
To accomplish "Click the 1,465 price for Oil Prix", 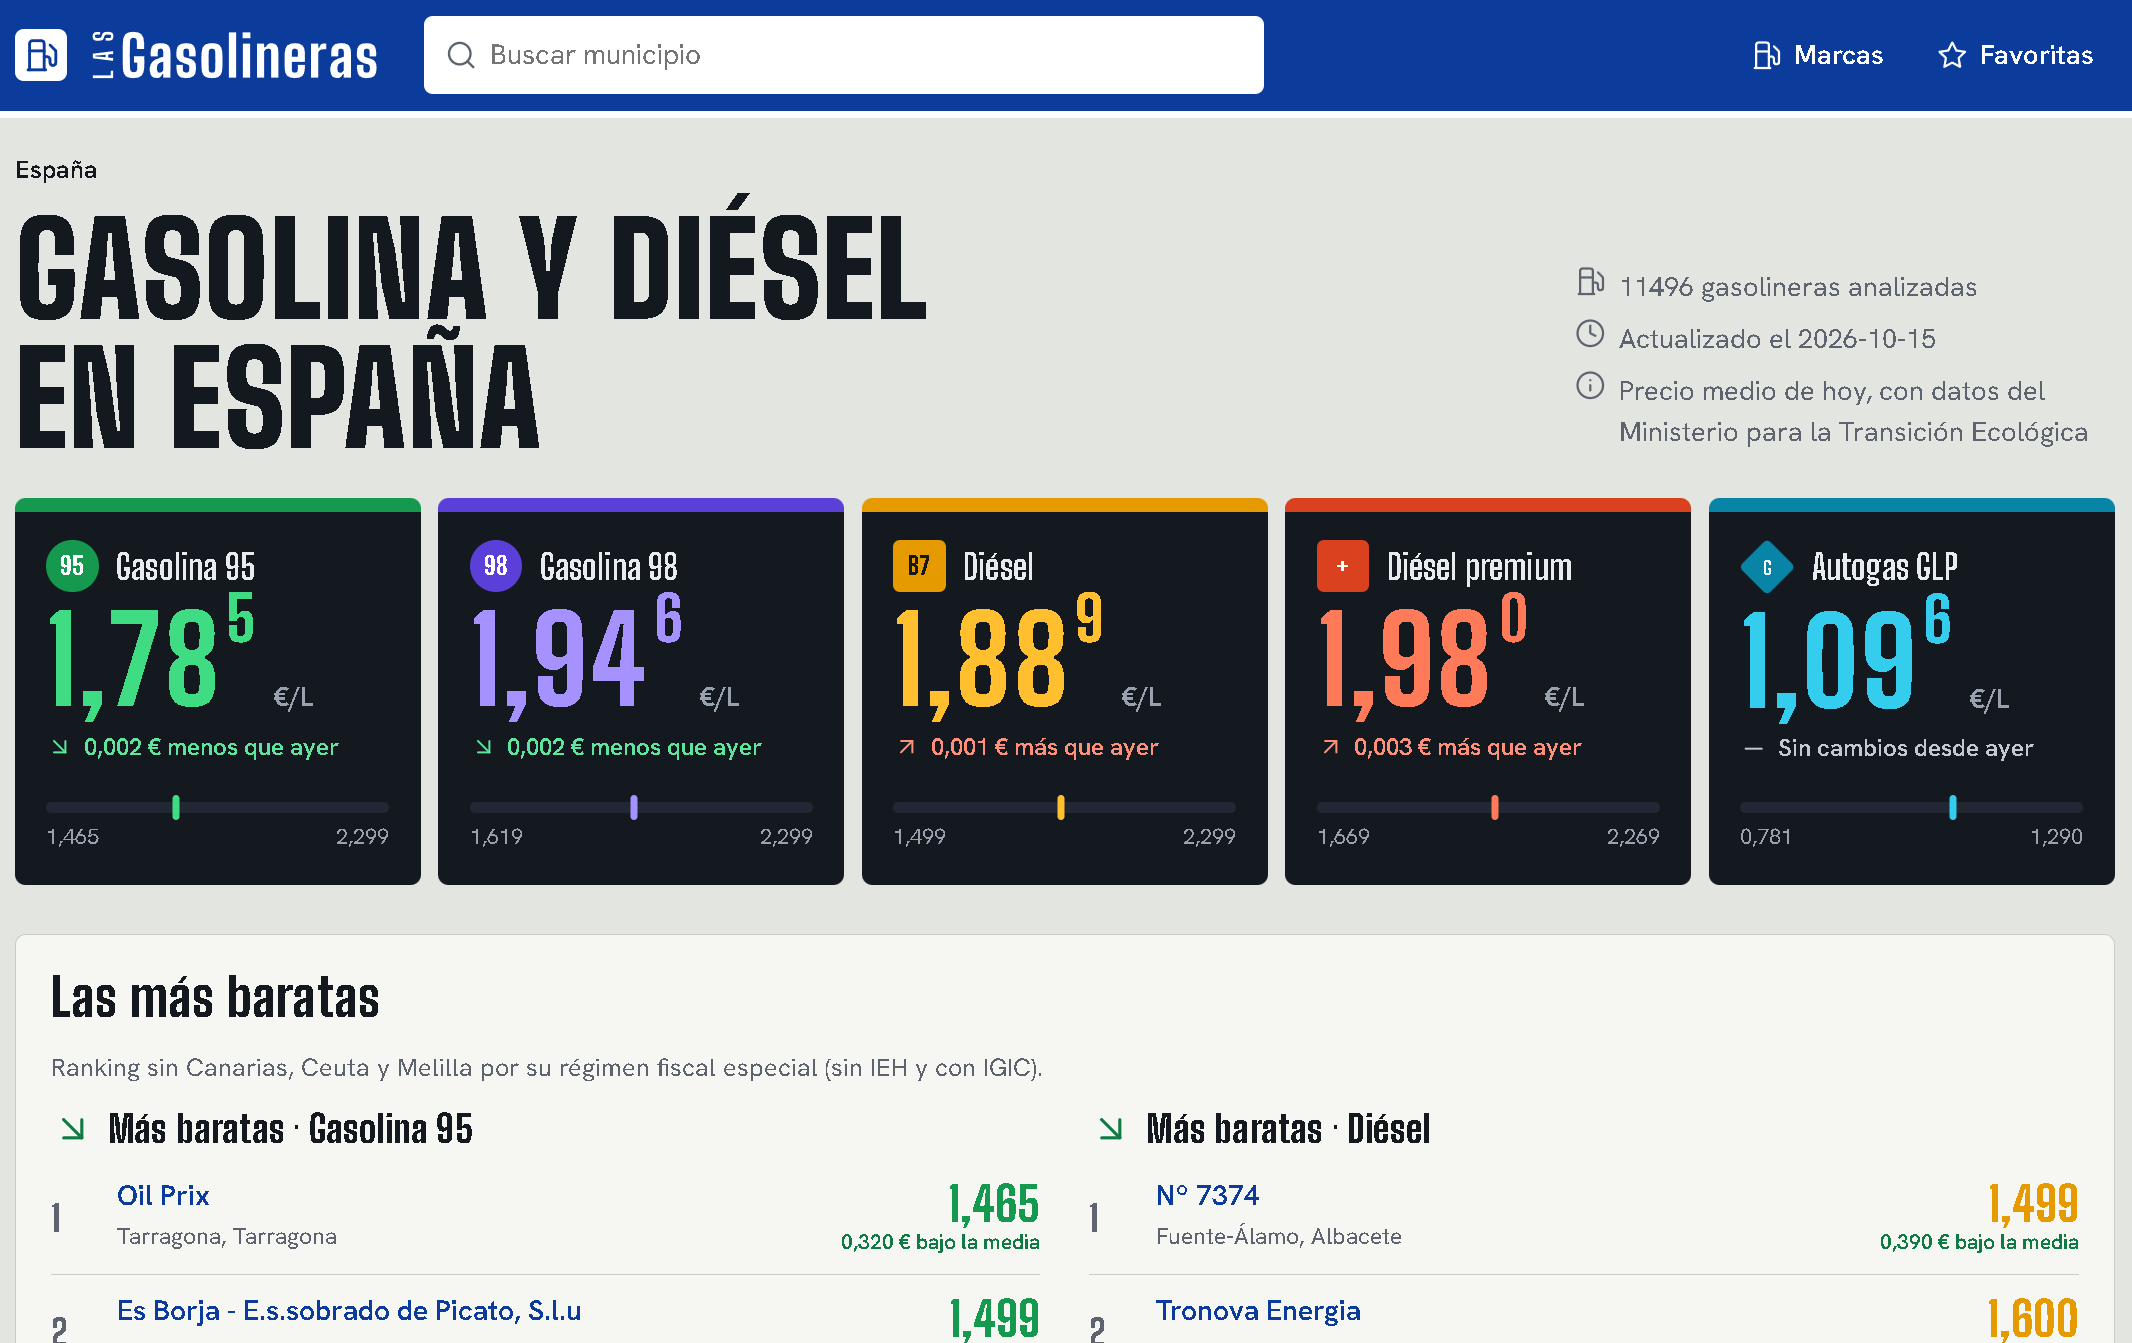I will point(994,1203).
